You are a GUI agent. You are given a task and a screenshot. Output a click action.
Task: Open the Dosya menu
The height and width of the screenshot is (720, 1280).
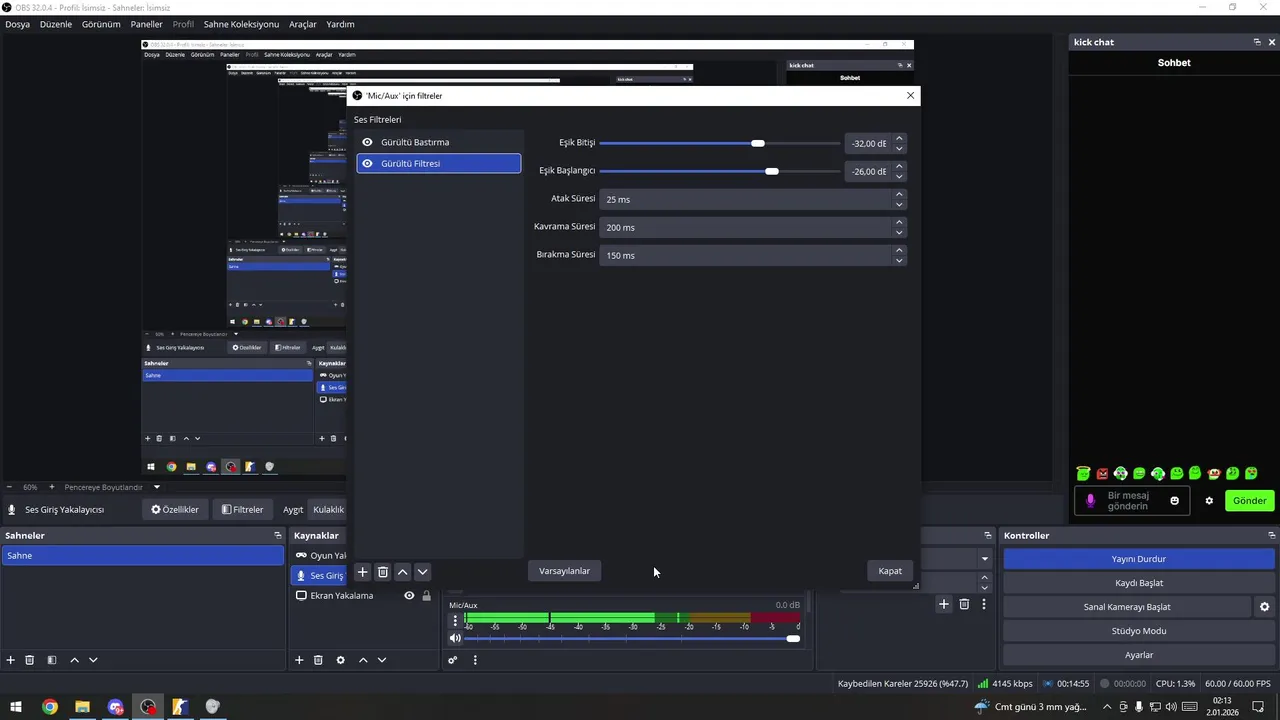pos(17,24)
